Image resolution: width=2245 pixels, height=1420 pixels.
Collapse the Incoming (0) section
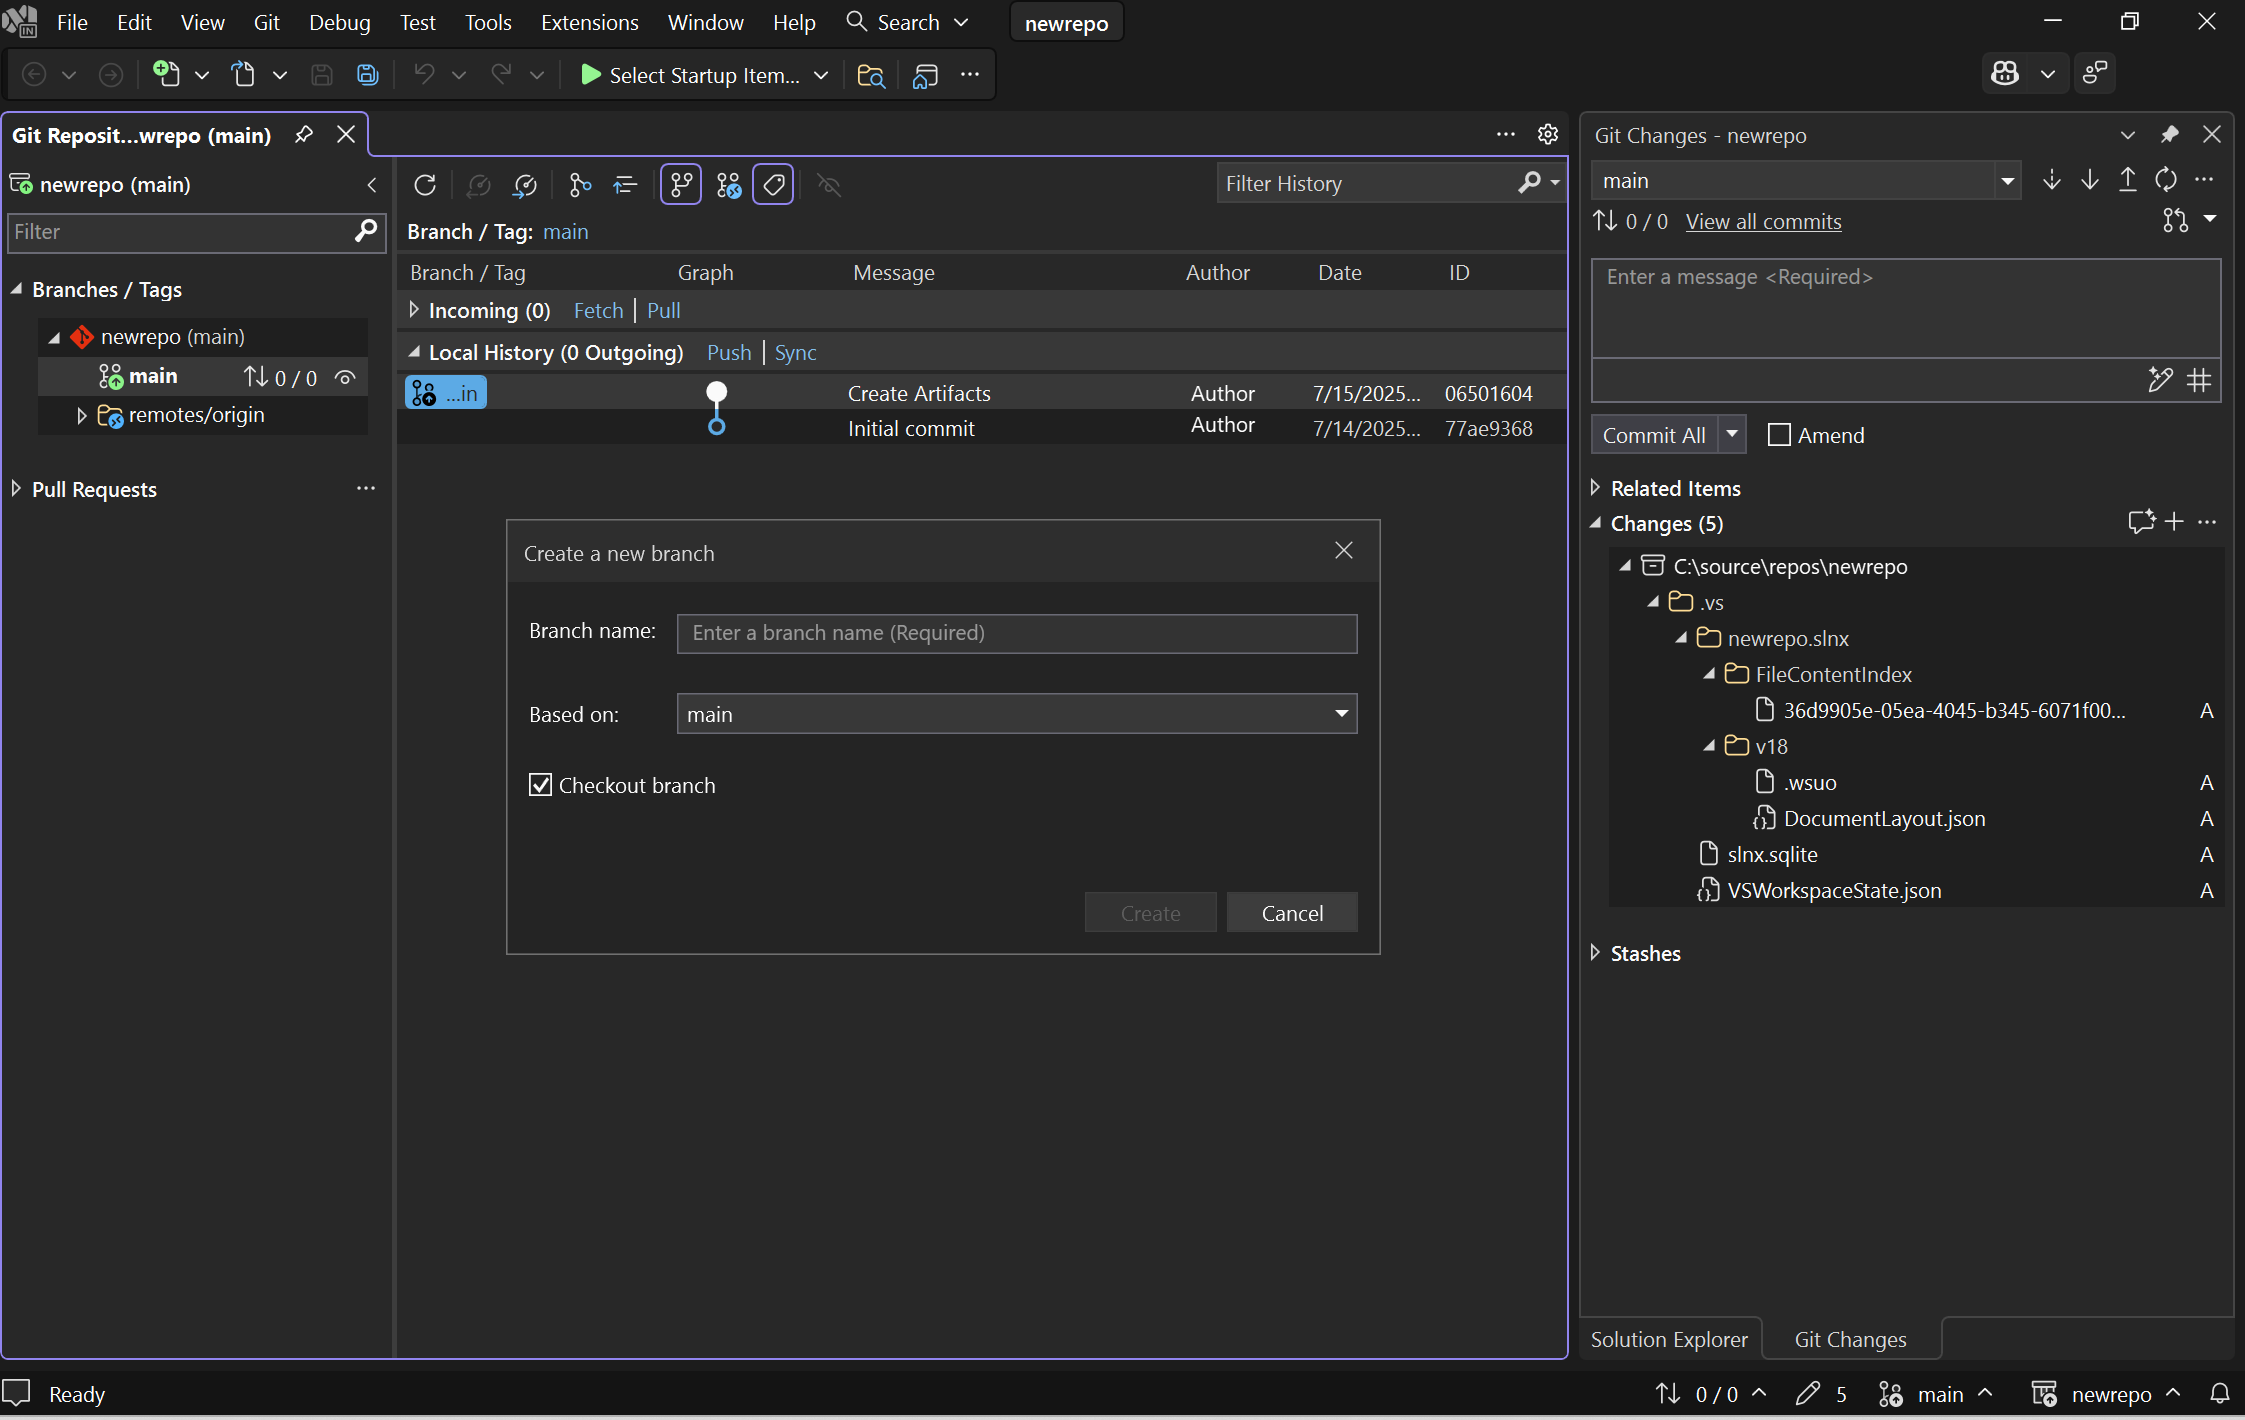pyautogui.click(x=413, y=310)
